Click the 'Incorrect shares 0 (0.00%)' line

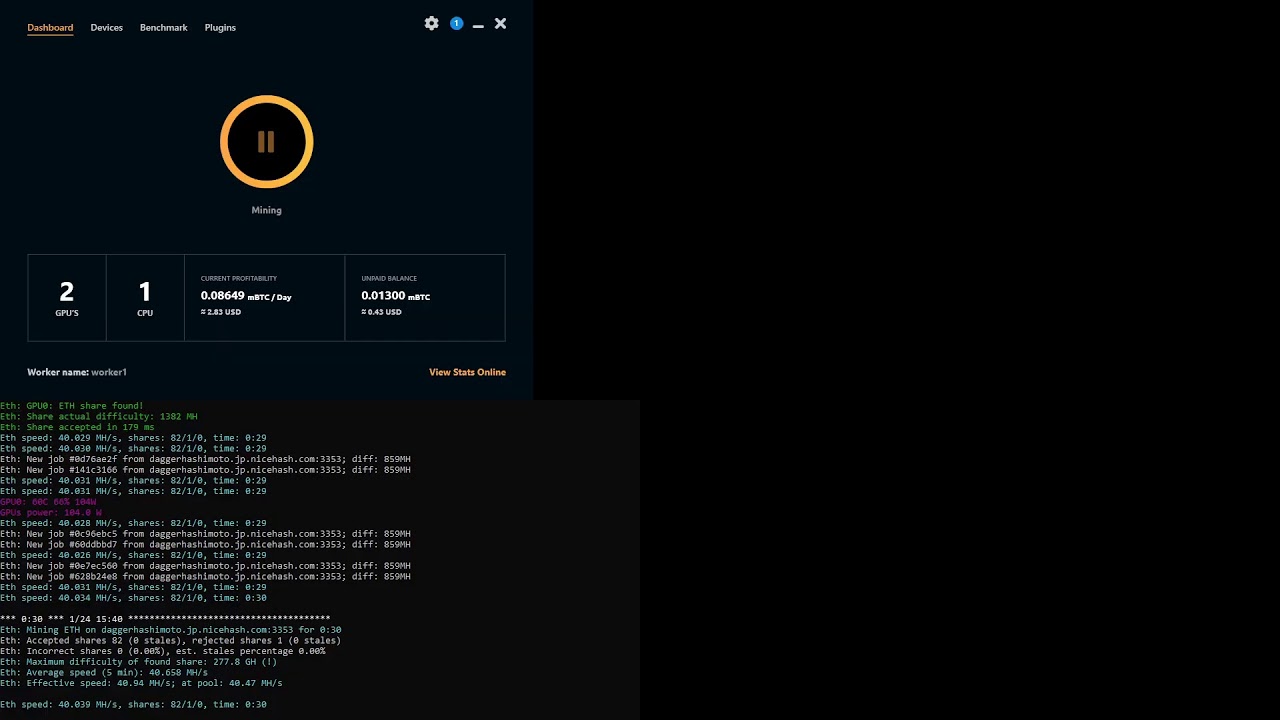pyautogui.click(x=163, y=651)
